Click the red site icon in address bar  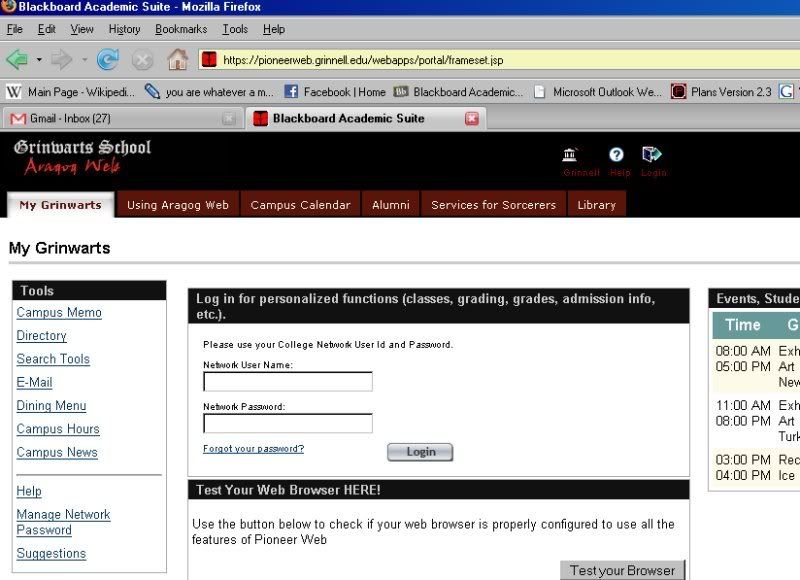pos(209,60)
